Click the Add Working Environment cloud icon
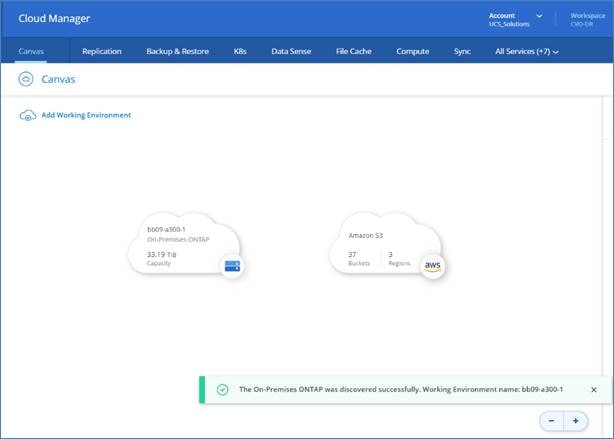Screen dimensions: 614x439 27,116
